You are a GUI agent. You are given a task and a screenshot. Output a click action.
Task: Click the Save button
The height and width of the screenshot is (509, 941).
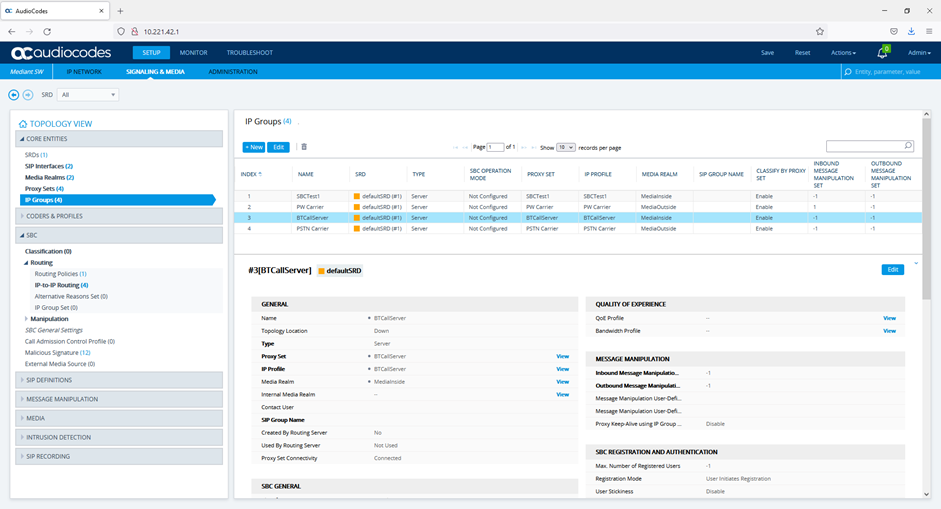coord(768,53)
